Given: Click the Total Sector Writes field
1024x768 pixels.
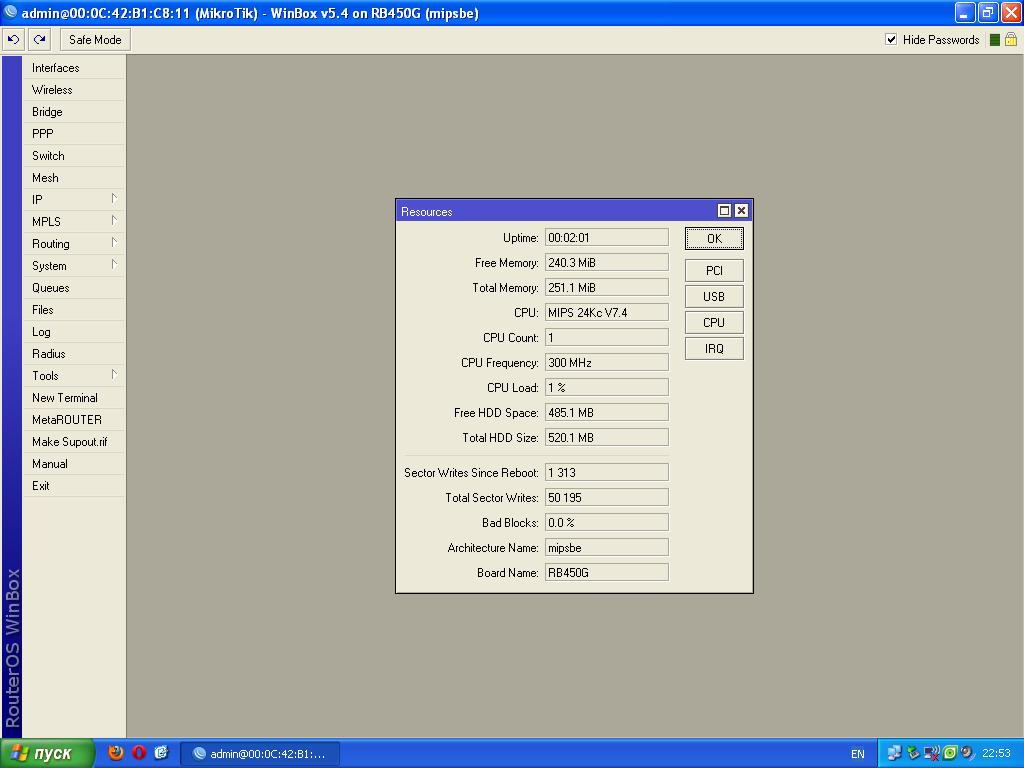Looking at the screenshot, I should coord(607,498).
